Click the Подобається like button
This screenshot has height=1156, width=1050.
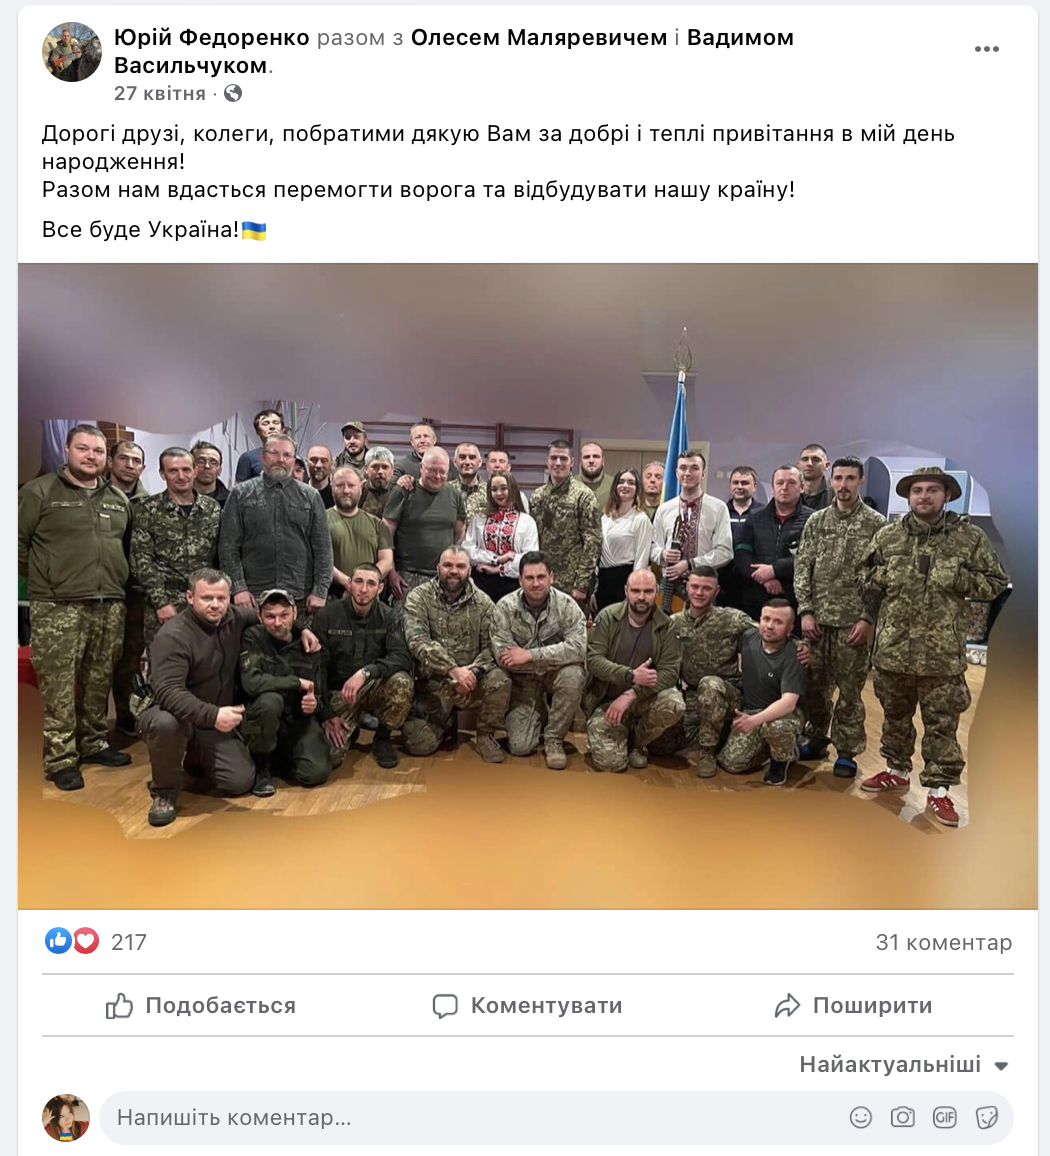(x=201, y=1006)
